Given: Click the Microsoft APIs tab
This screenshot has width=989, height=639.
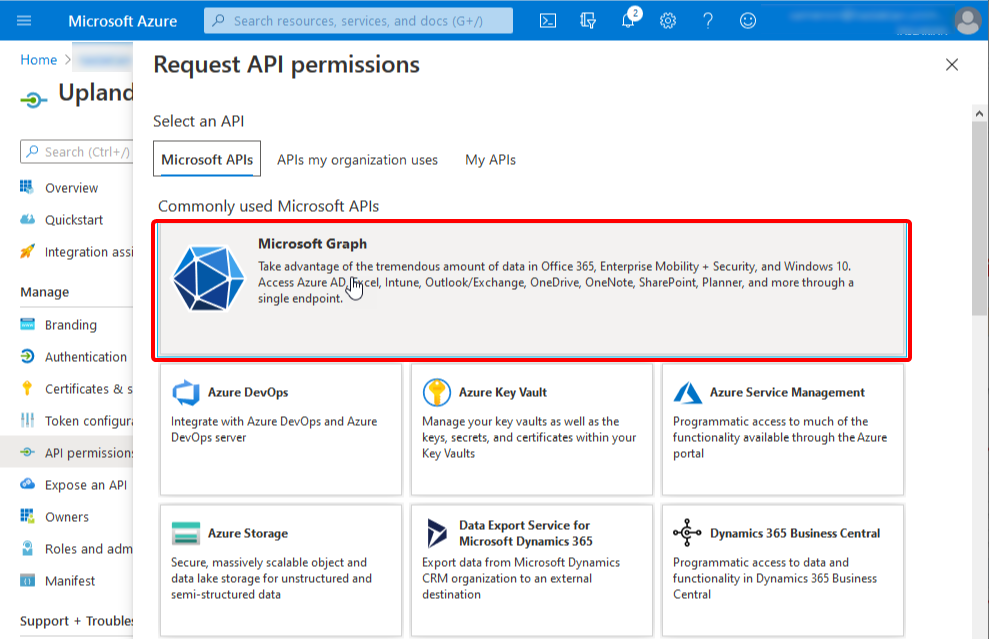Looking at the screenshot, I should point(207,160).
